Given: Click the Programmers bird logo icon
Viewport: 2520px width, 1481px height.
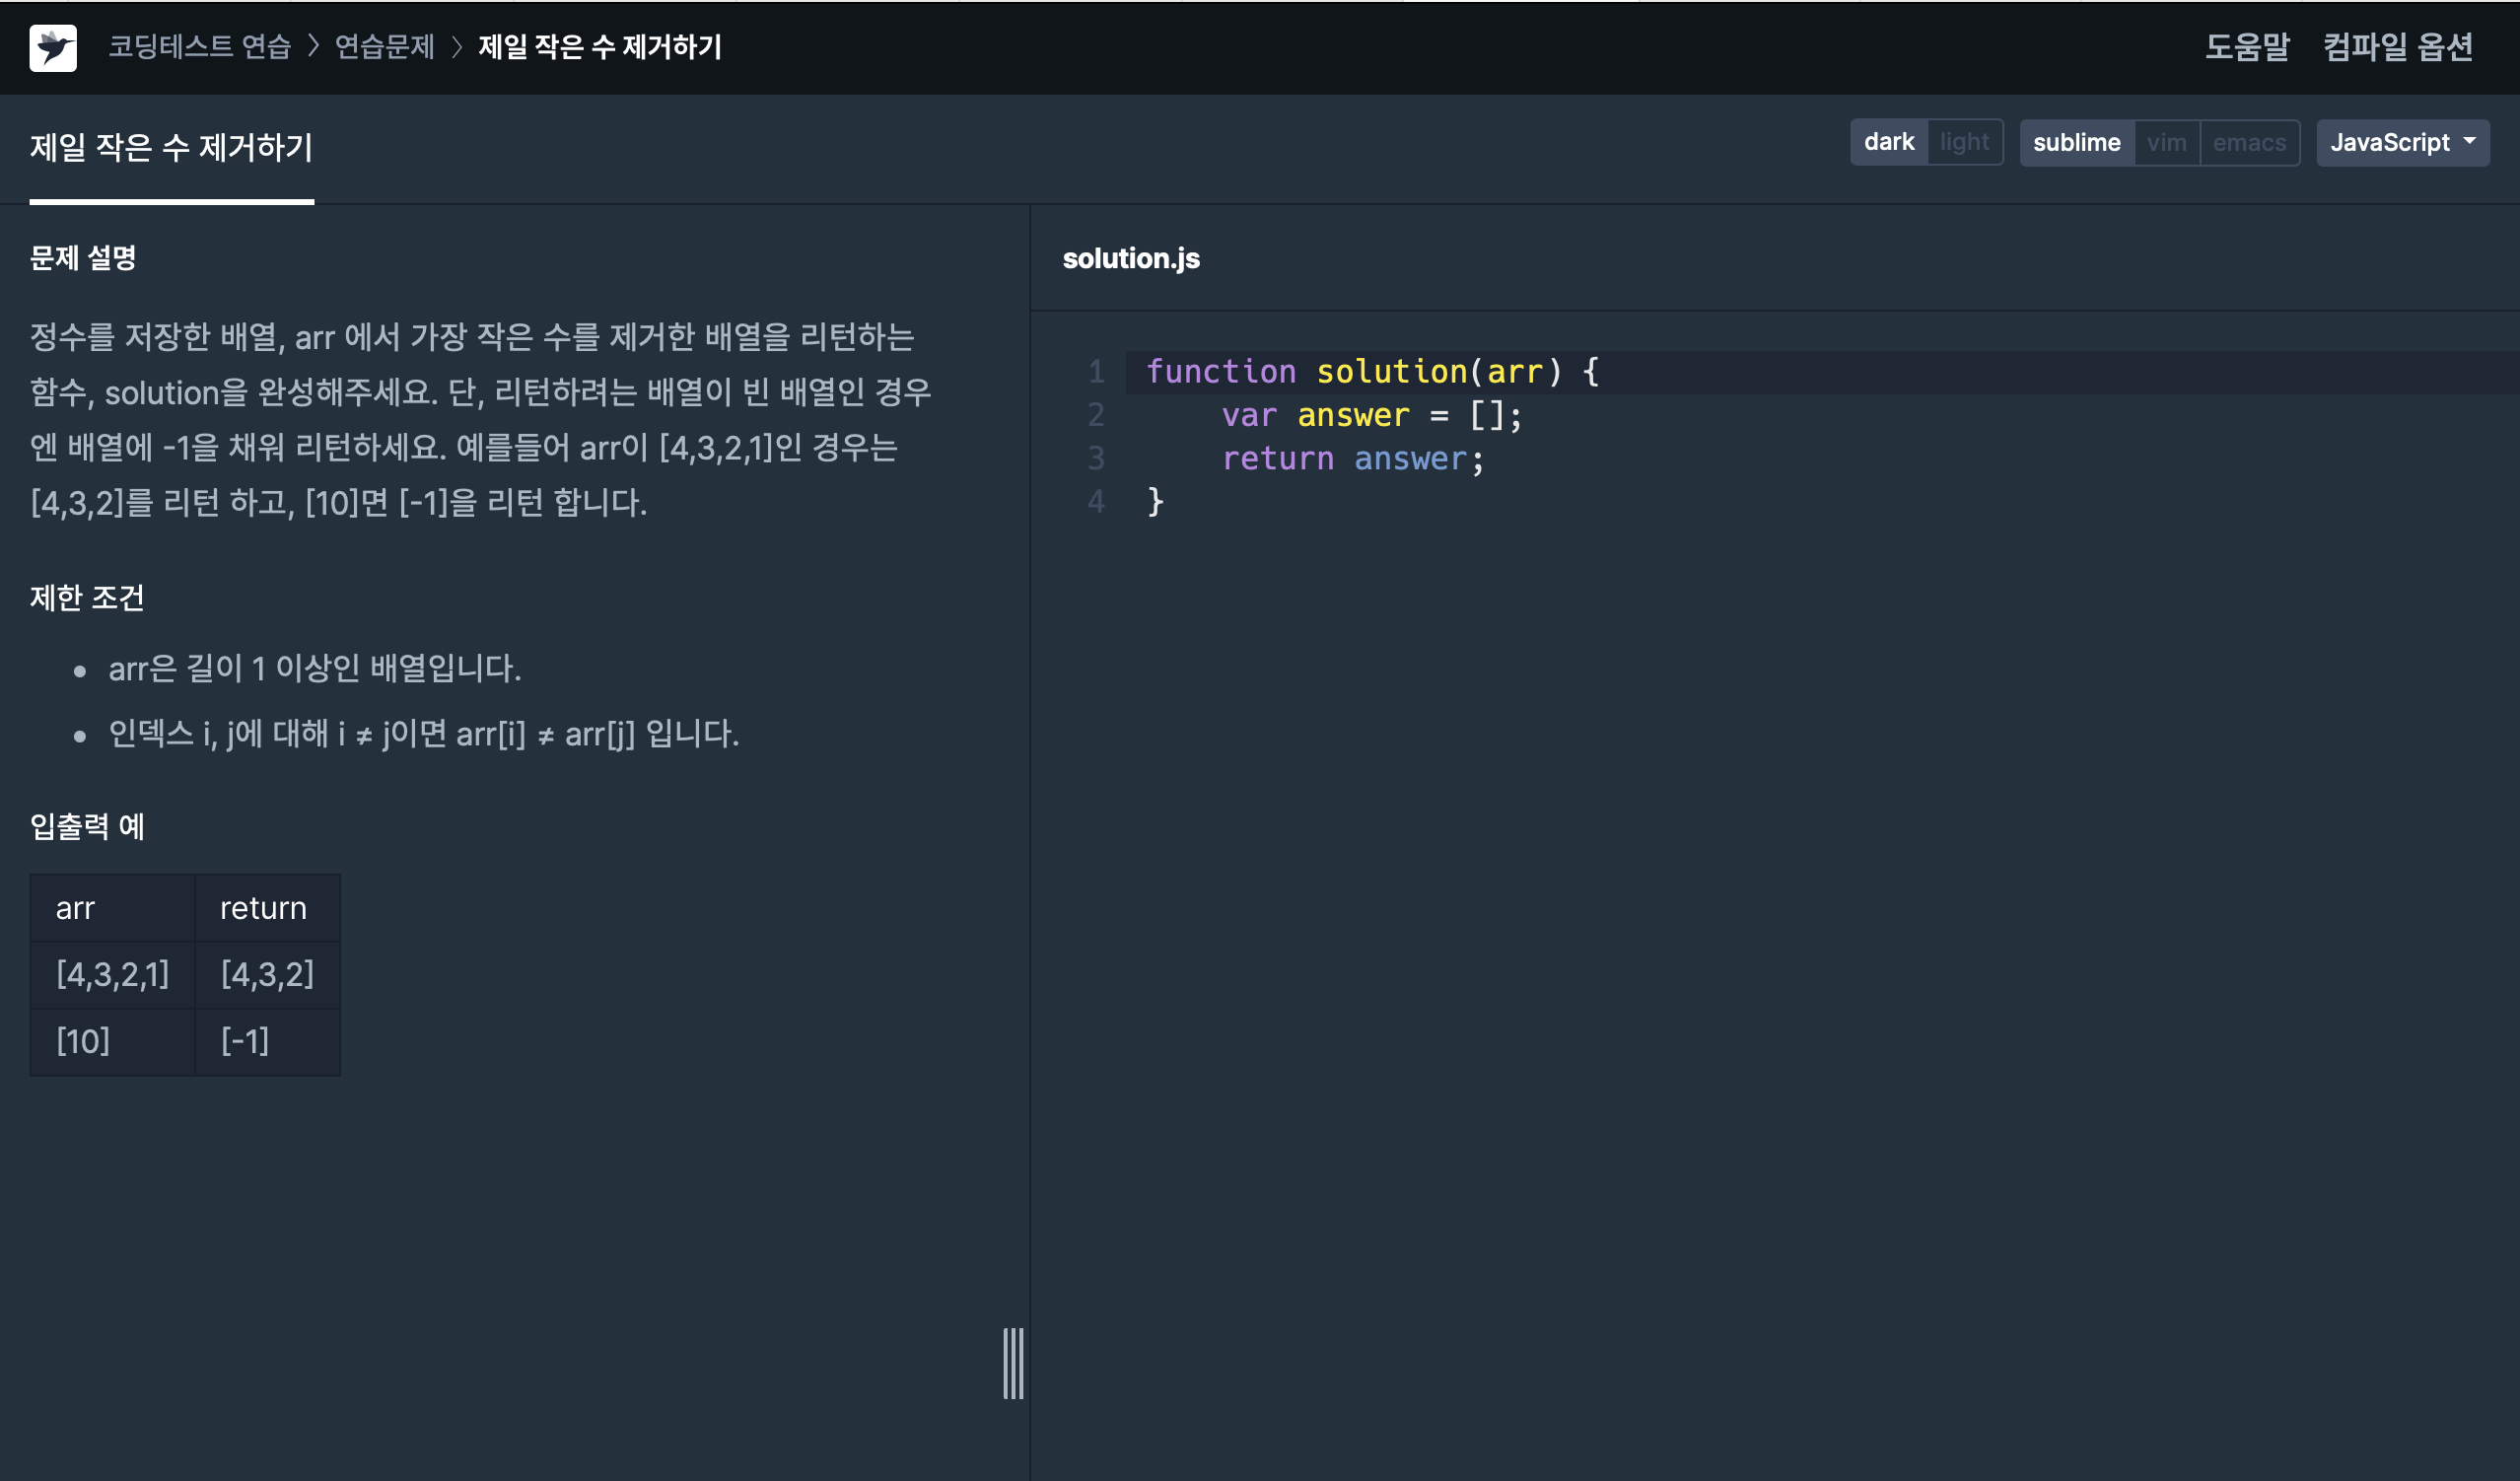Looking at the screenshot, I should coord(53,47).
